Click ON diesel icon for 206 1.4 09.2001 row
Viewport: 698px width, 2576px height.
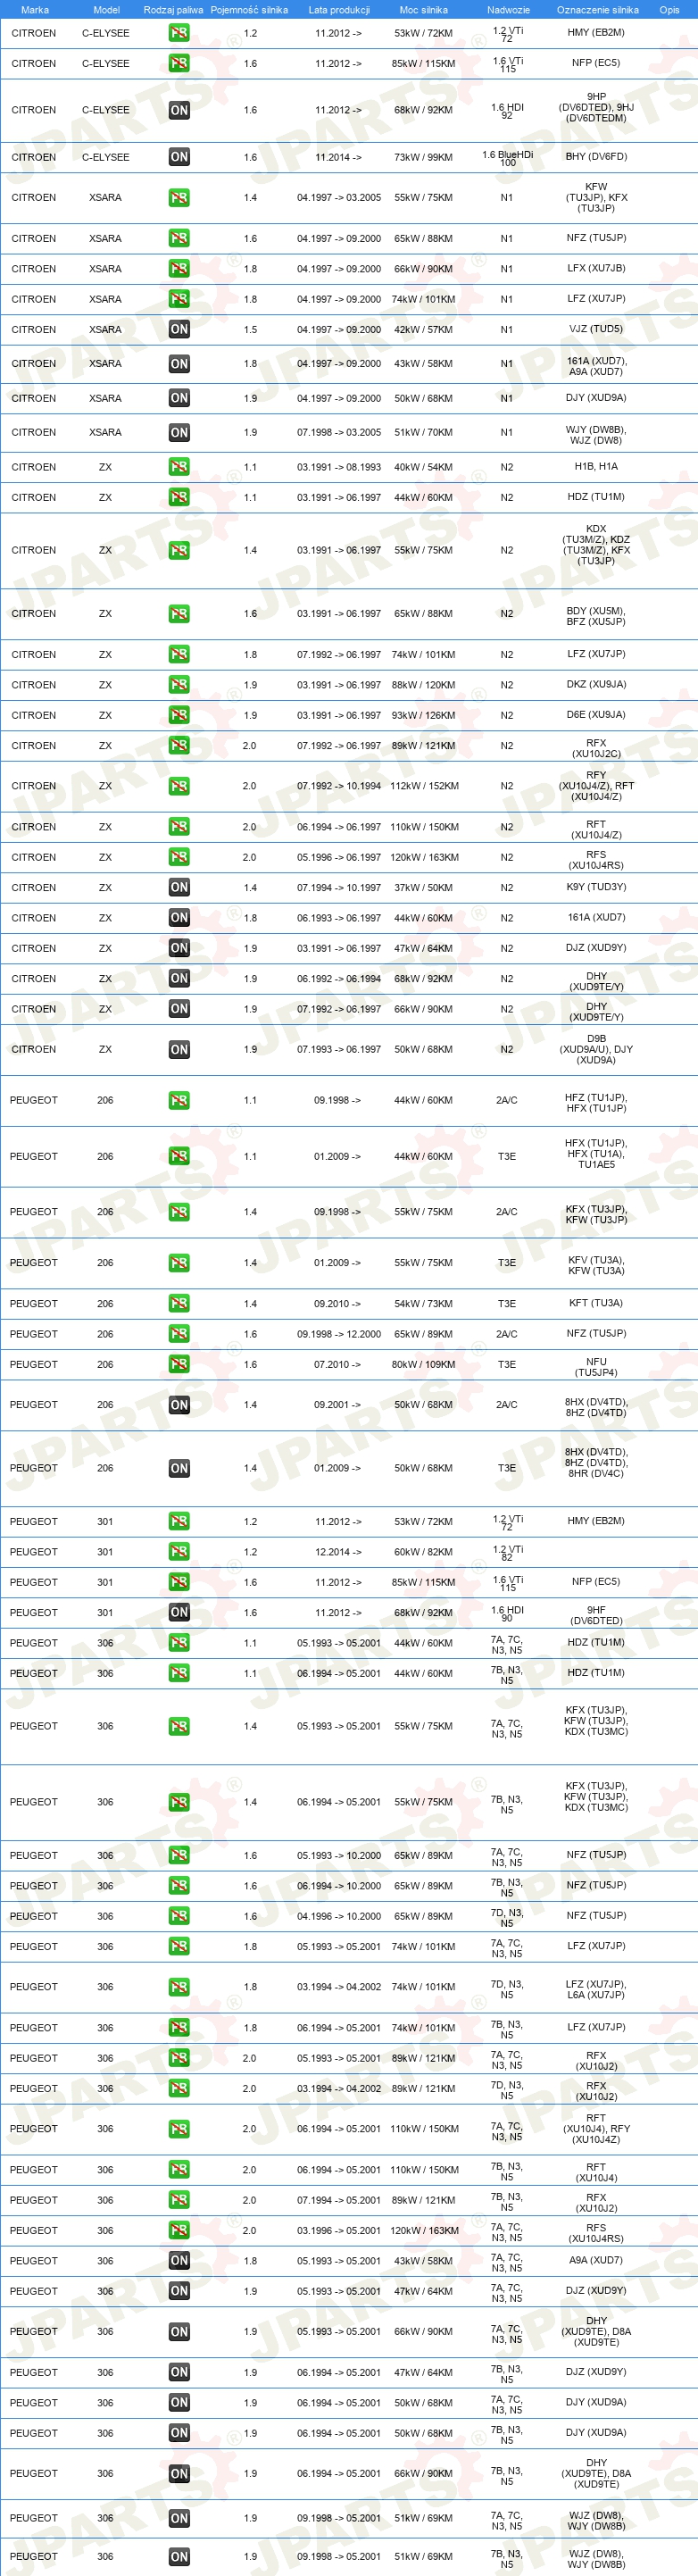click(x=179, y=1405)
